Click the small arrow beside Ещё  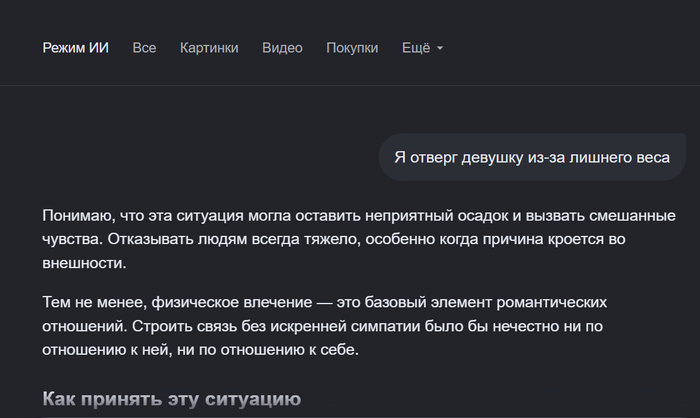pos(440,48)
